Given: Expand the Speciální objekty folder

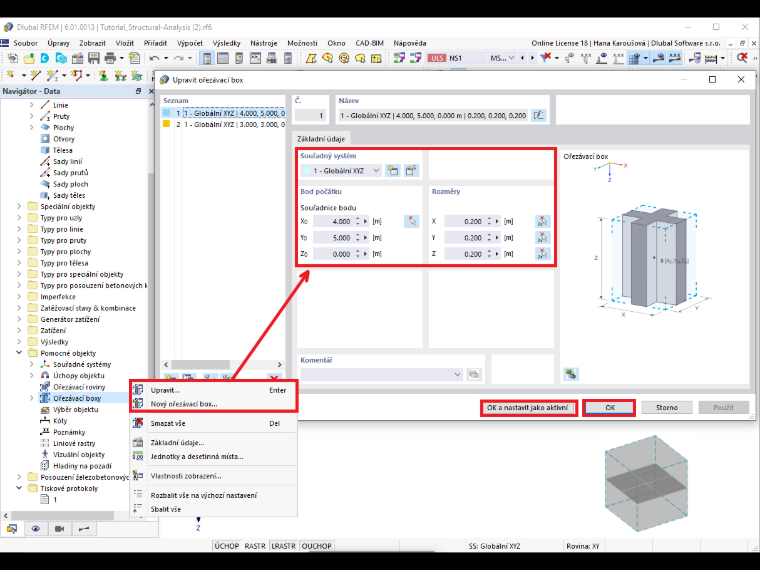Looking at the screenshot, I should [19, 206].
